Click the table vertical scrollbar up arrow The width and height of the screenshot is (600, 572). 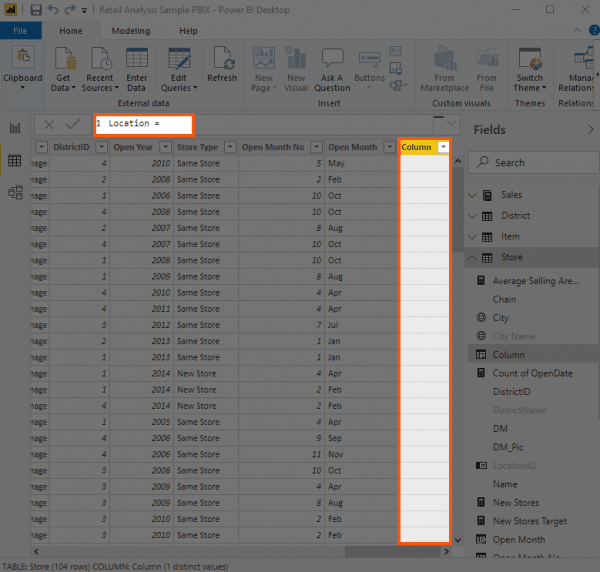pyautogui.click(x=458, y=161)
